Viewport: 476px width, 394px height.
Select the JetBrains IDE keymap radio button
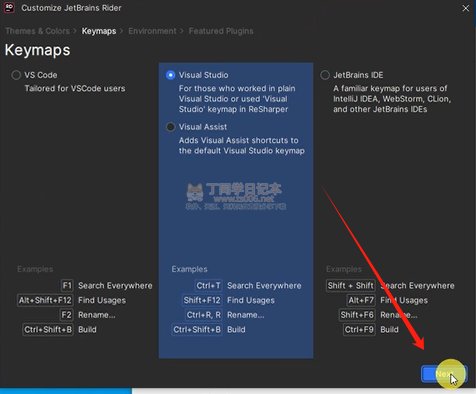(x=325, y=75)
